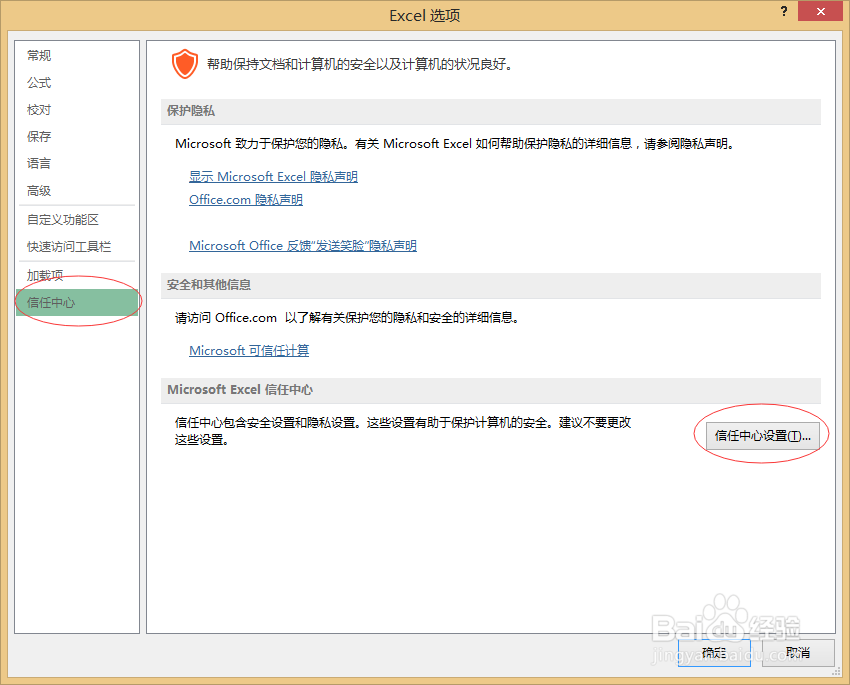Open 显示 Microsoft Excel 隐私声明 link
The width and height of the screenshot is (850, 685).
click(273, 177)
